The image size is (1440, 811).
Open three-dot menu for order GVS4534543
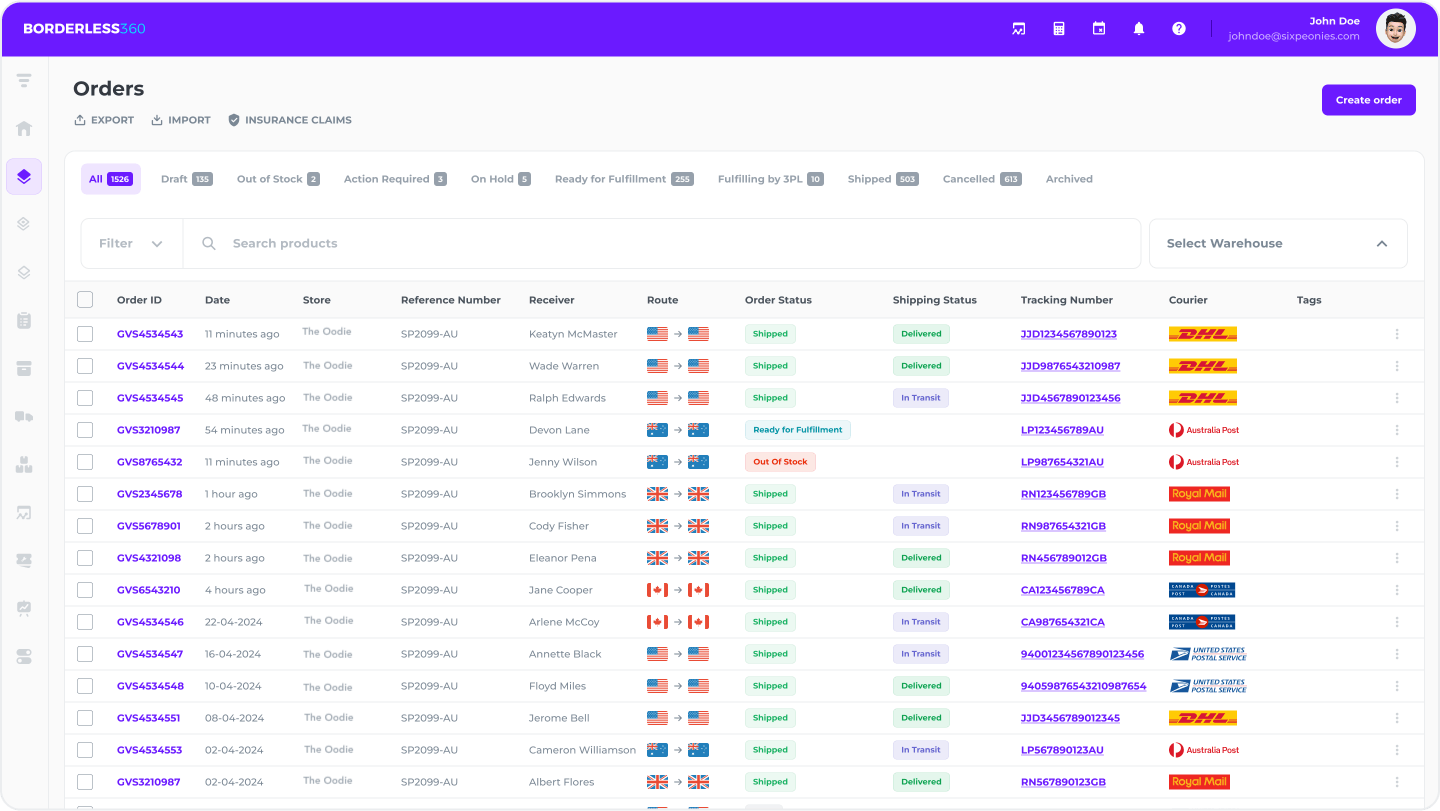tap(1397, 334)
